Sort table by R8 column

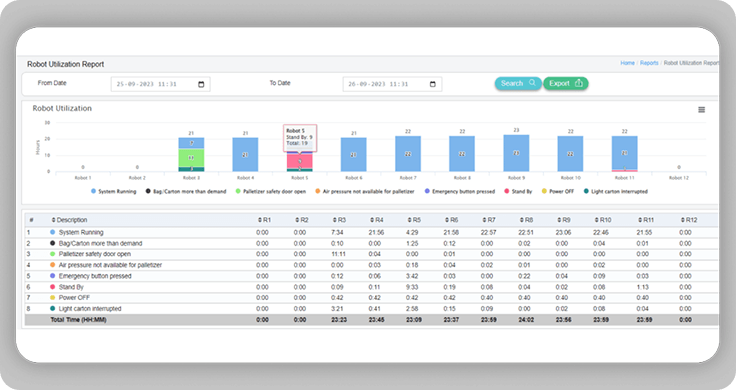click(x=526, y=220)
